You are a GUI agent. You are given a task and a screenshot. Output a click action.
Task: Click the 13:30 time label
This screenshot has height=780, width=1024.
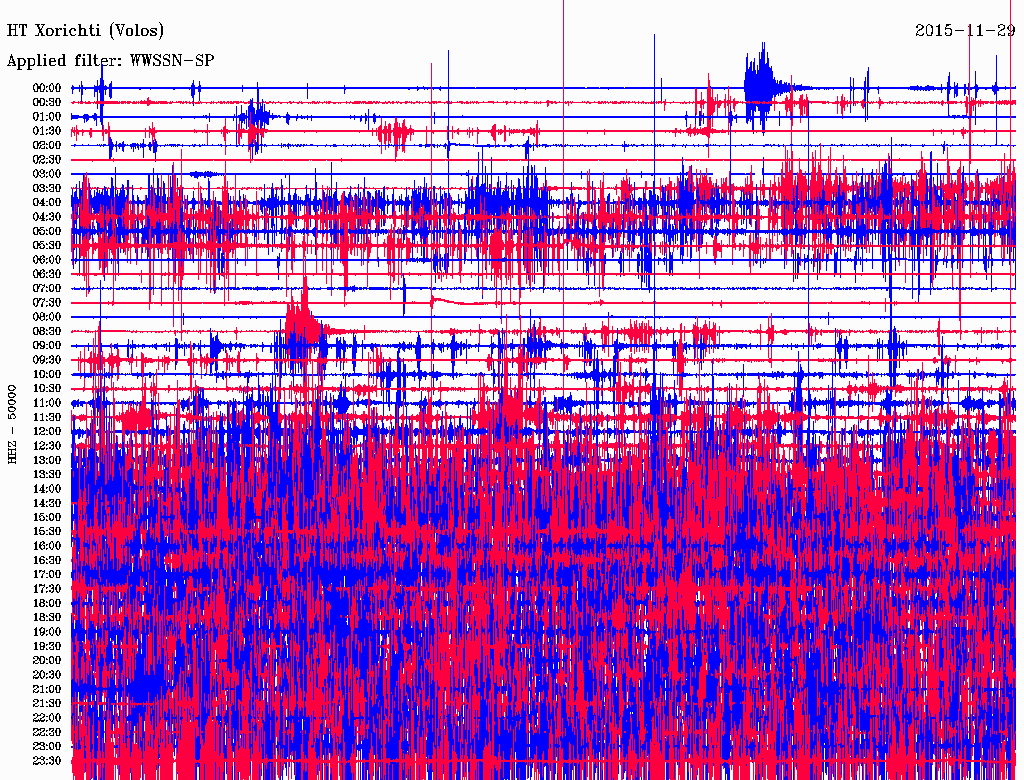[47, 474]
